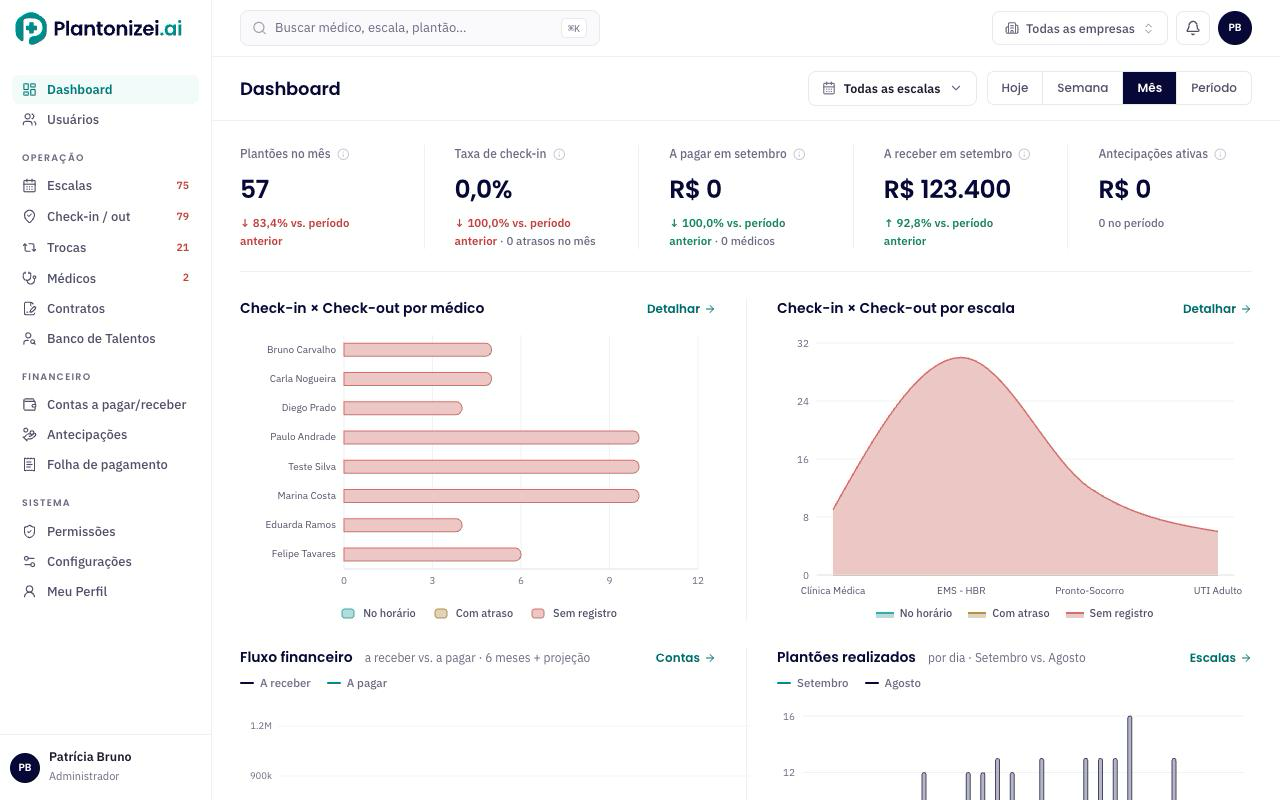Click the search magnifier icon
The height and width of the screenshot is (800, 1280).
pos(259,28)
